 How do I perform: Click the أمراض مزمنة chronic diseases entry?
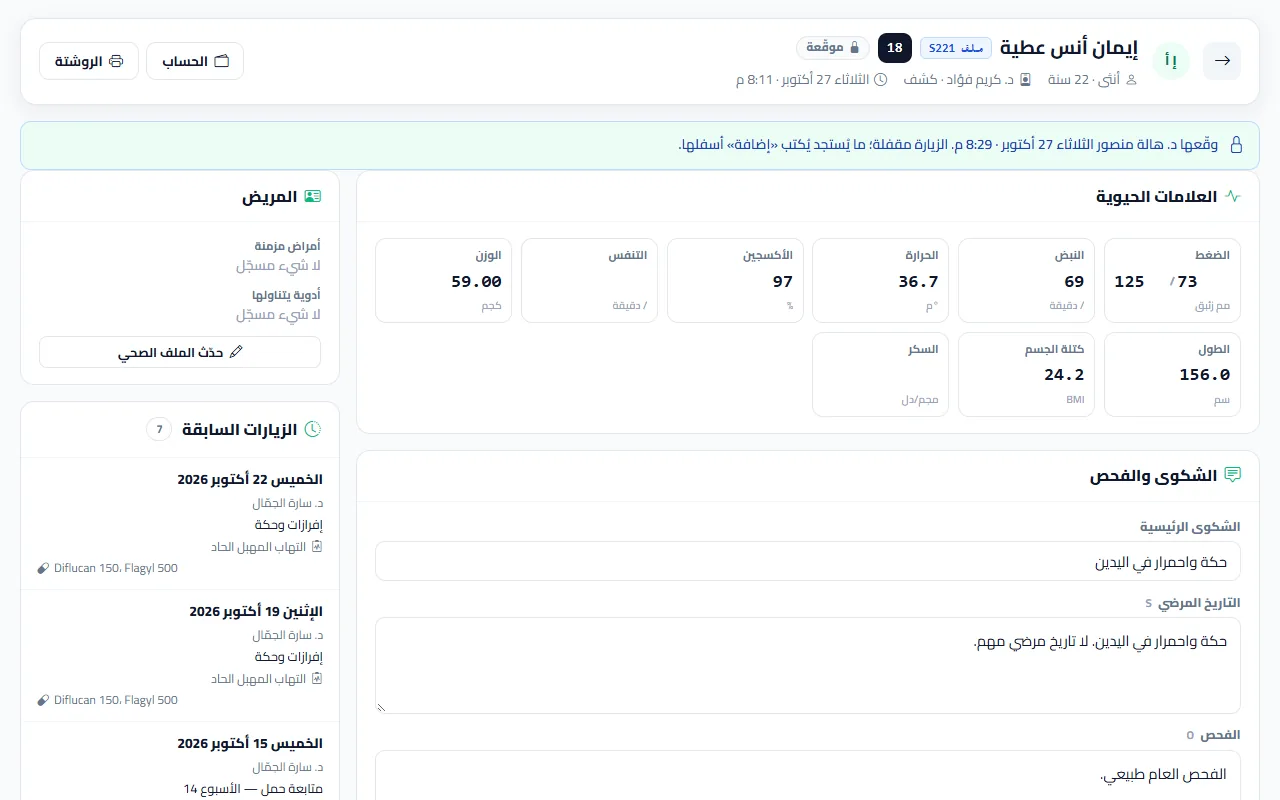pos(180,256)
